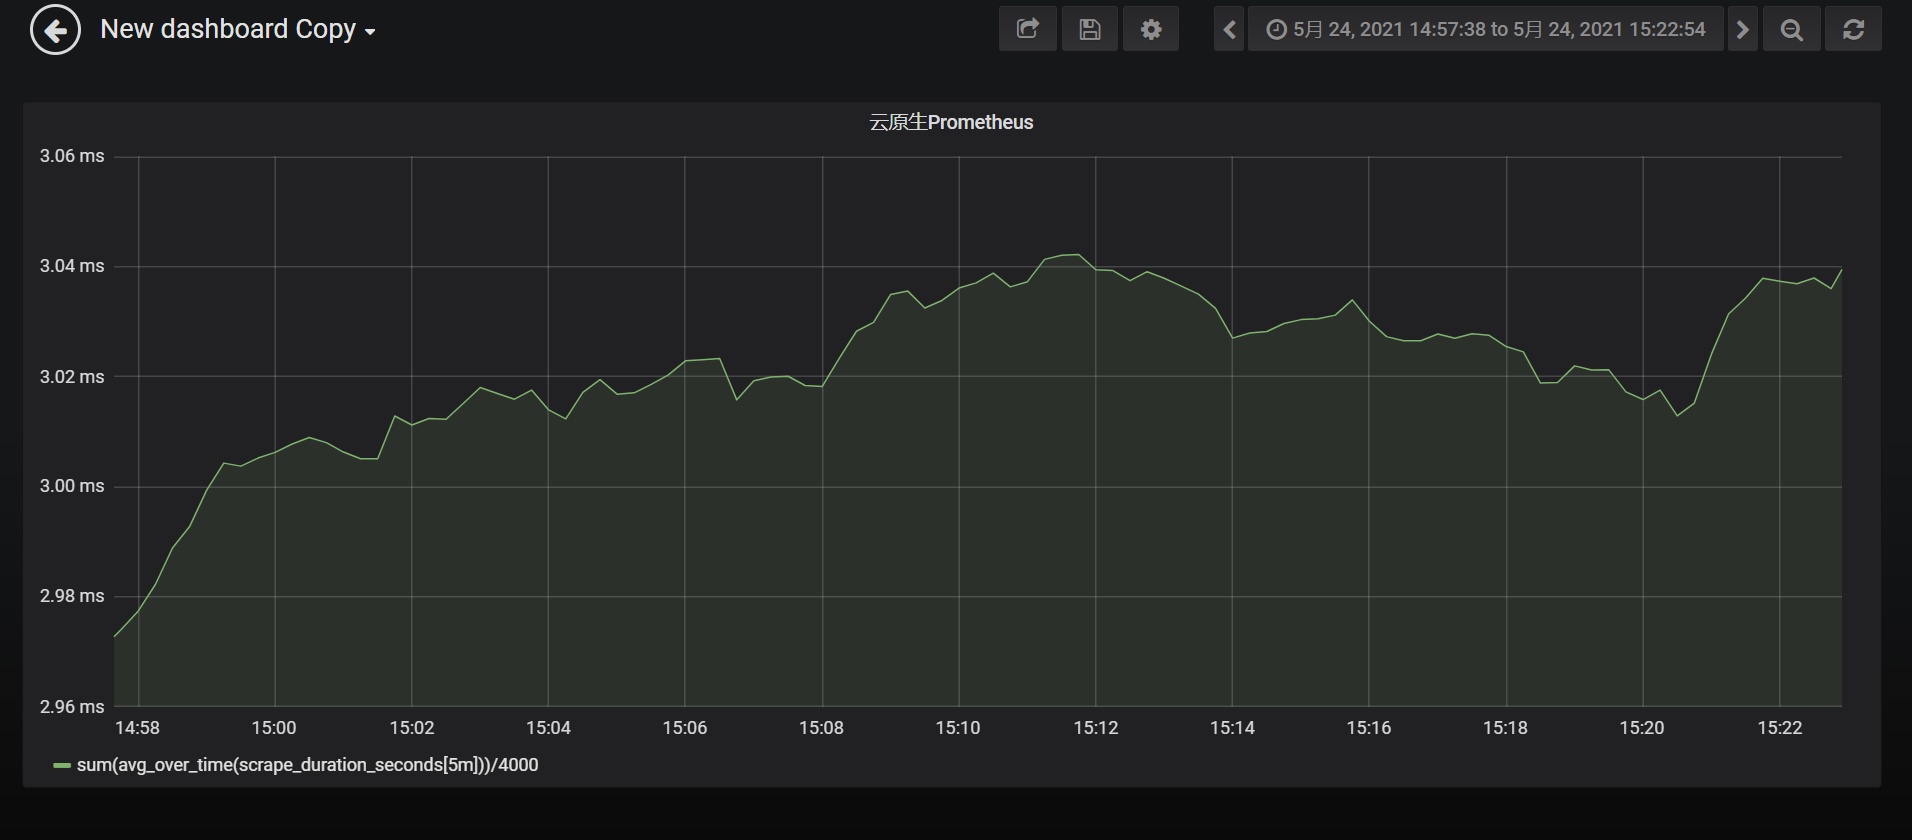This screenshot has height=840, width=1912.
Task: Go back using the arrow button
Action: tap(55, 30)
